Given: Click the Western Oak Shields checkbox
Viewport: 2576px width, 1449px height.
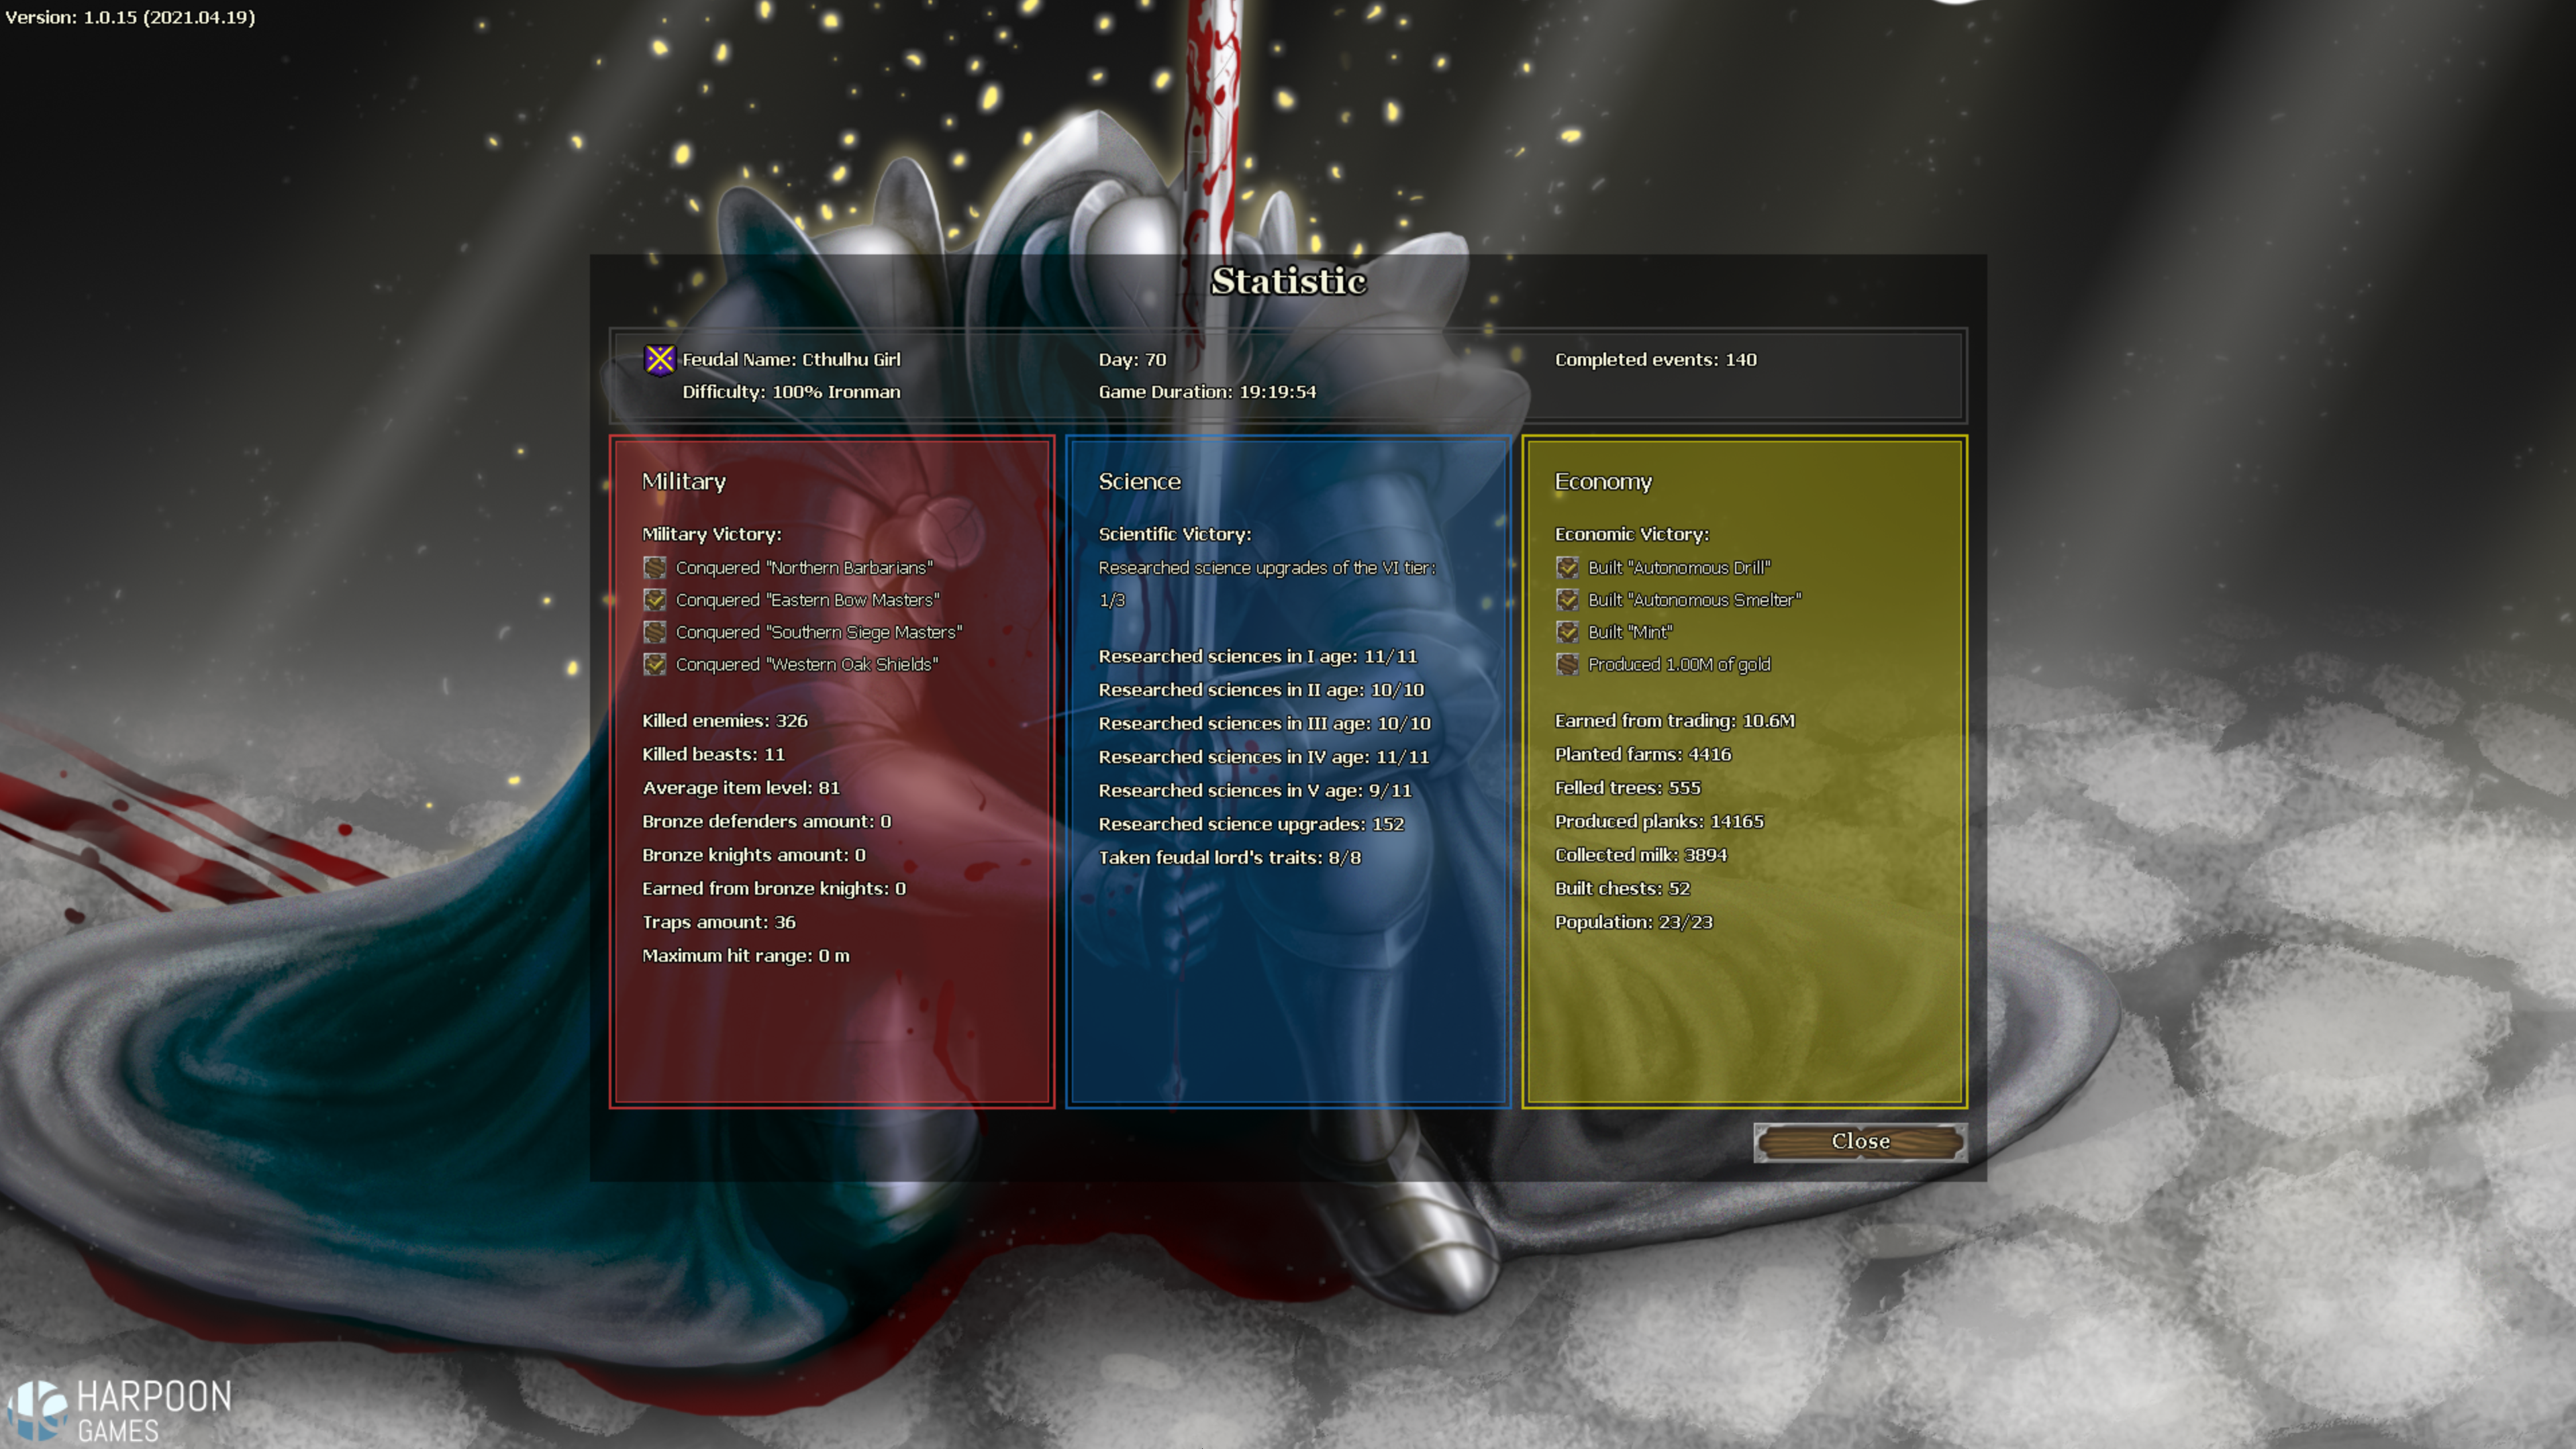Looking at the screenshot, I should tap(655, 664).
